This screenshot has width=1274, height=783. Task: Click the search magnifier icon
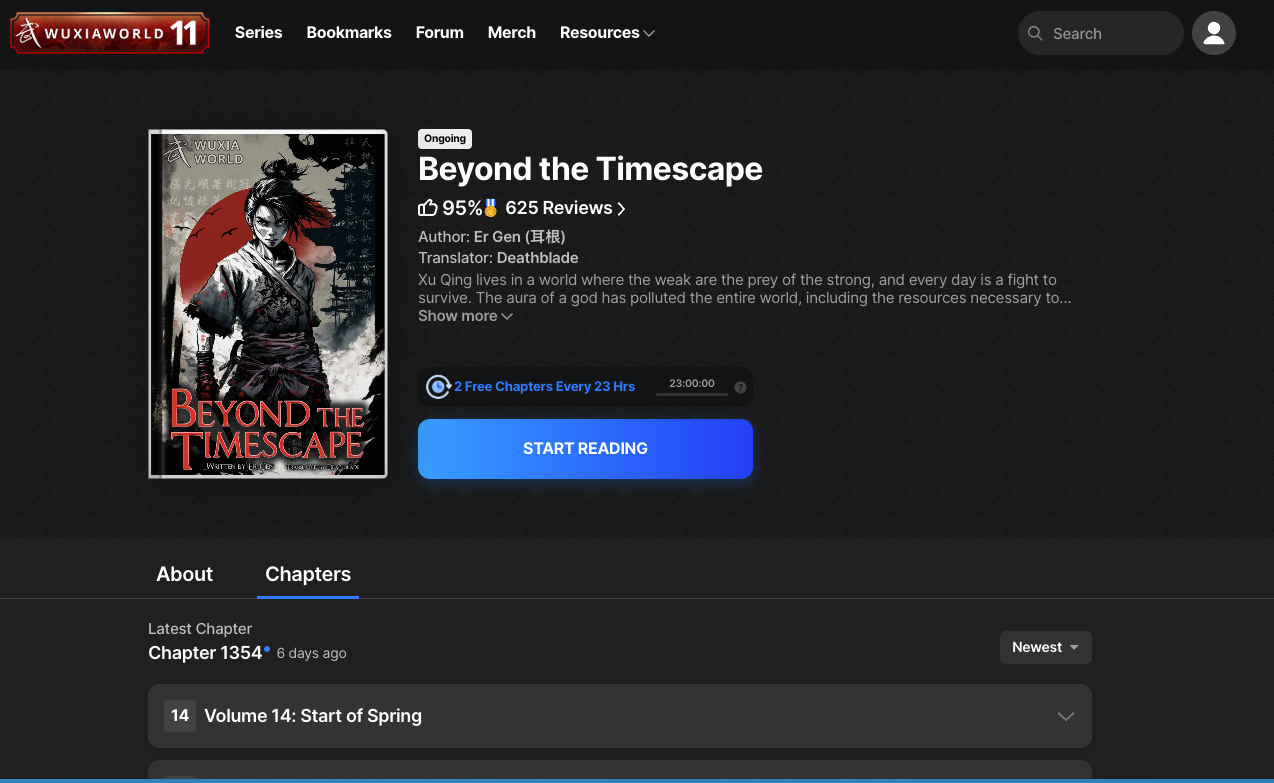point(1035,33)
